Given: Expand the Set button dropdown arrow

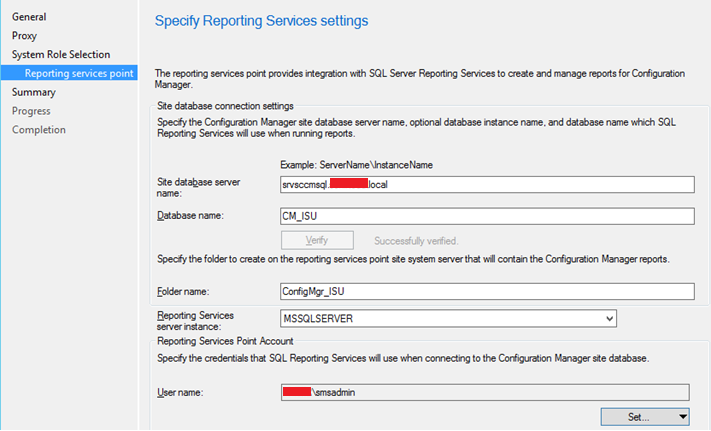Looking at the screenshot, I should click(x=682, y=417).
